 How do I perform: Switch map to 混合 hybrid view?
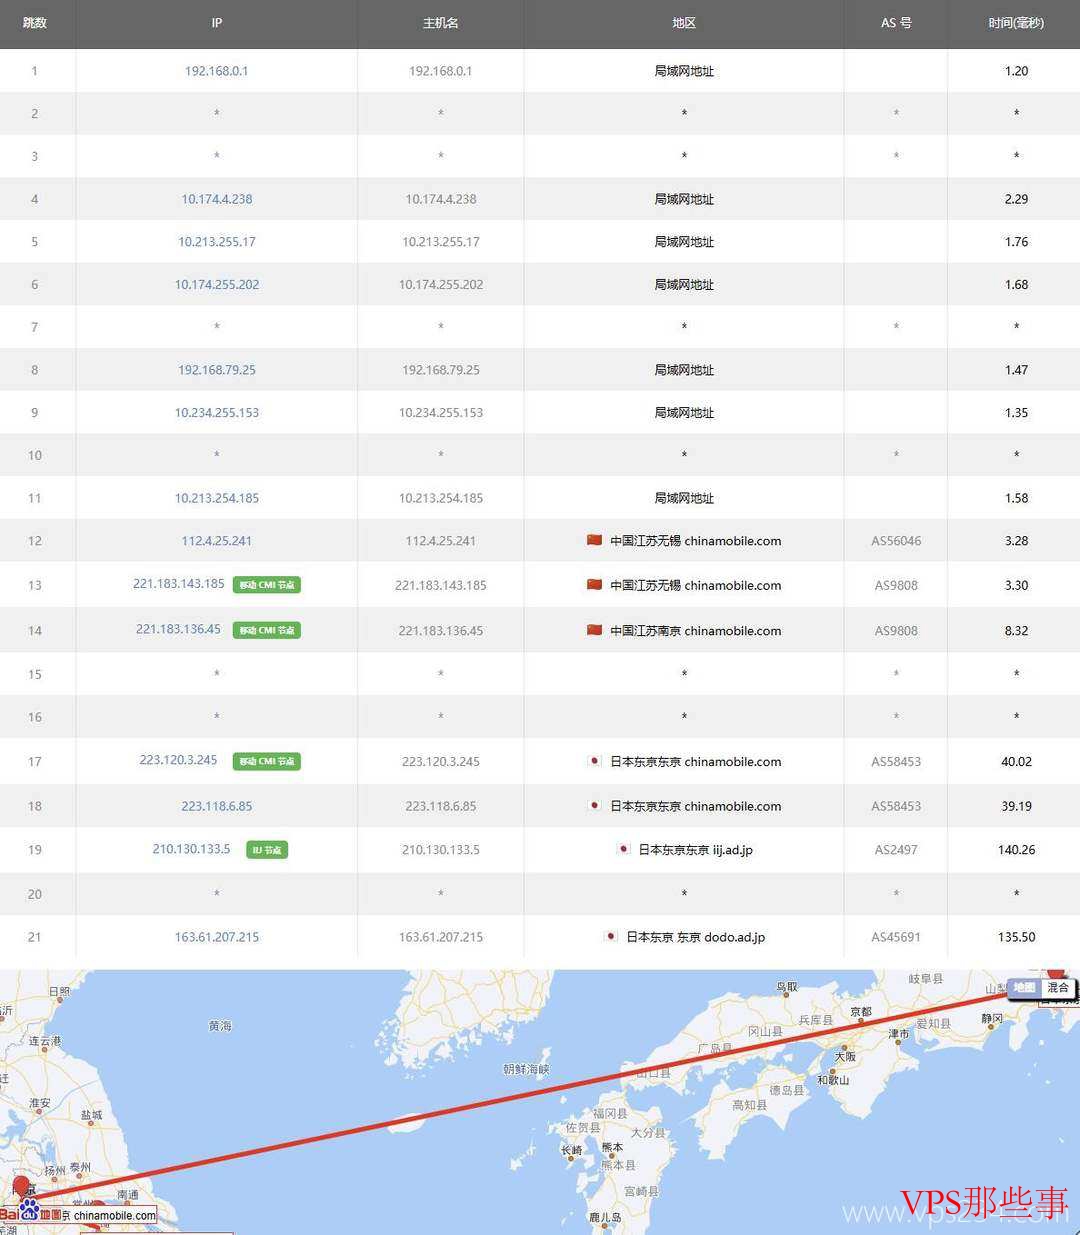tap(1058, 988)
